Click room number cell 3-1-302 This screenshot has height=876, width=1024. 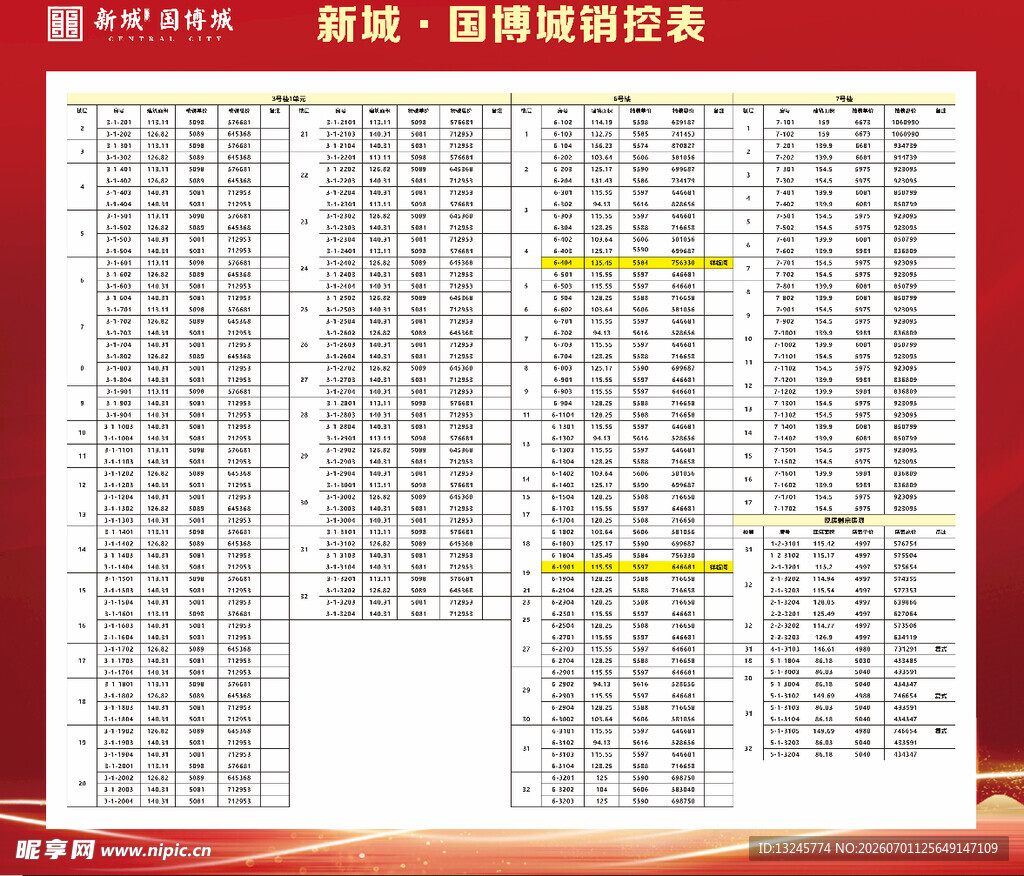(119, 157)
